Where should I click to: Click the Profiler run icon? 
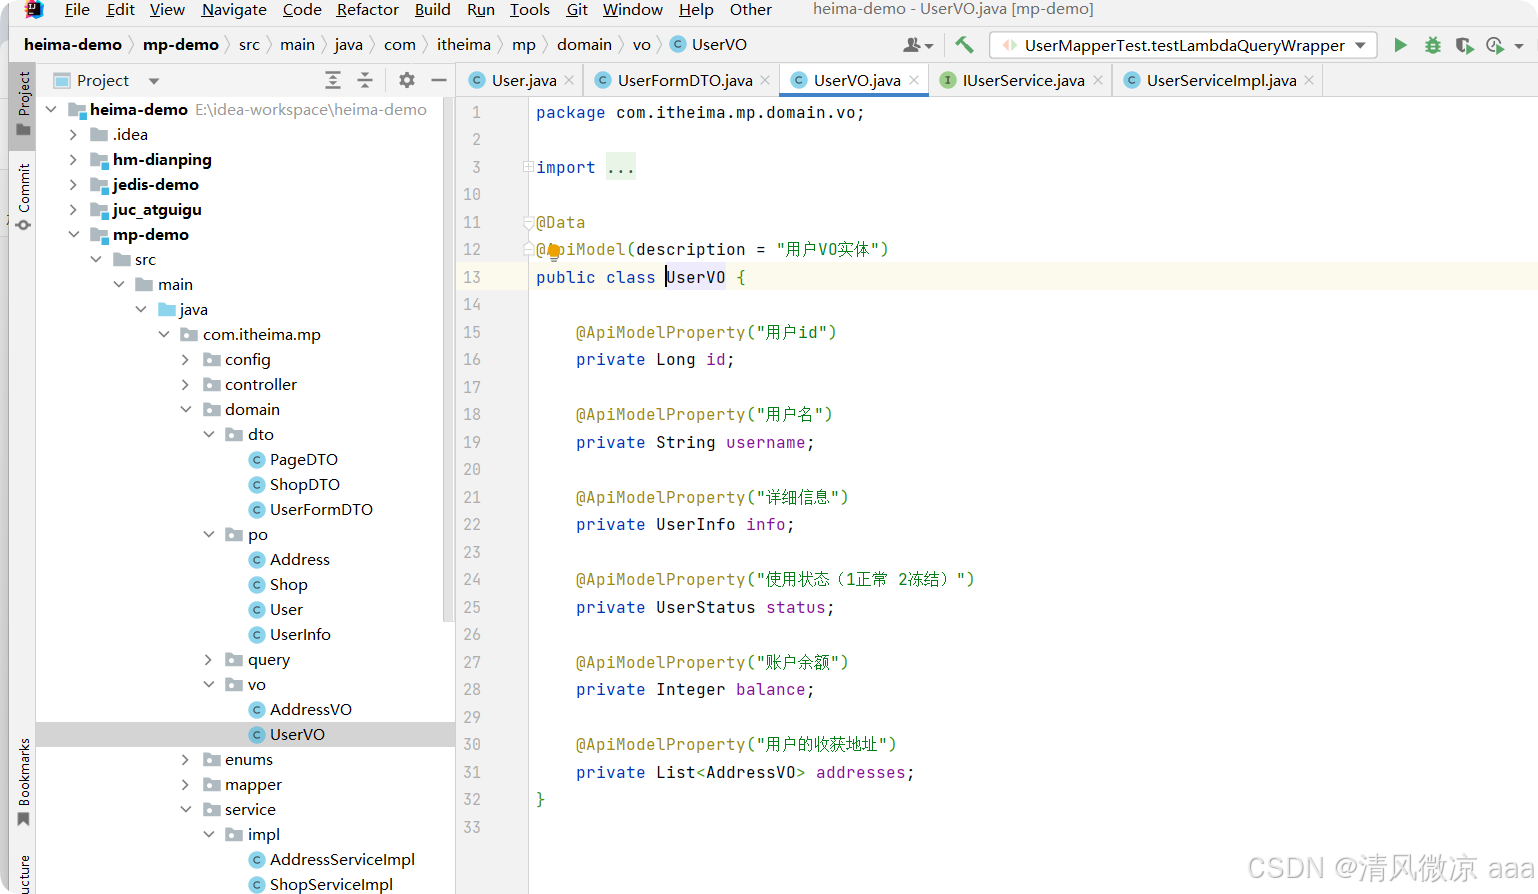[x=1495, y=45]
